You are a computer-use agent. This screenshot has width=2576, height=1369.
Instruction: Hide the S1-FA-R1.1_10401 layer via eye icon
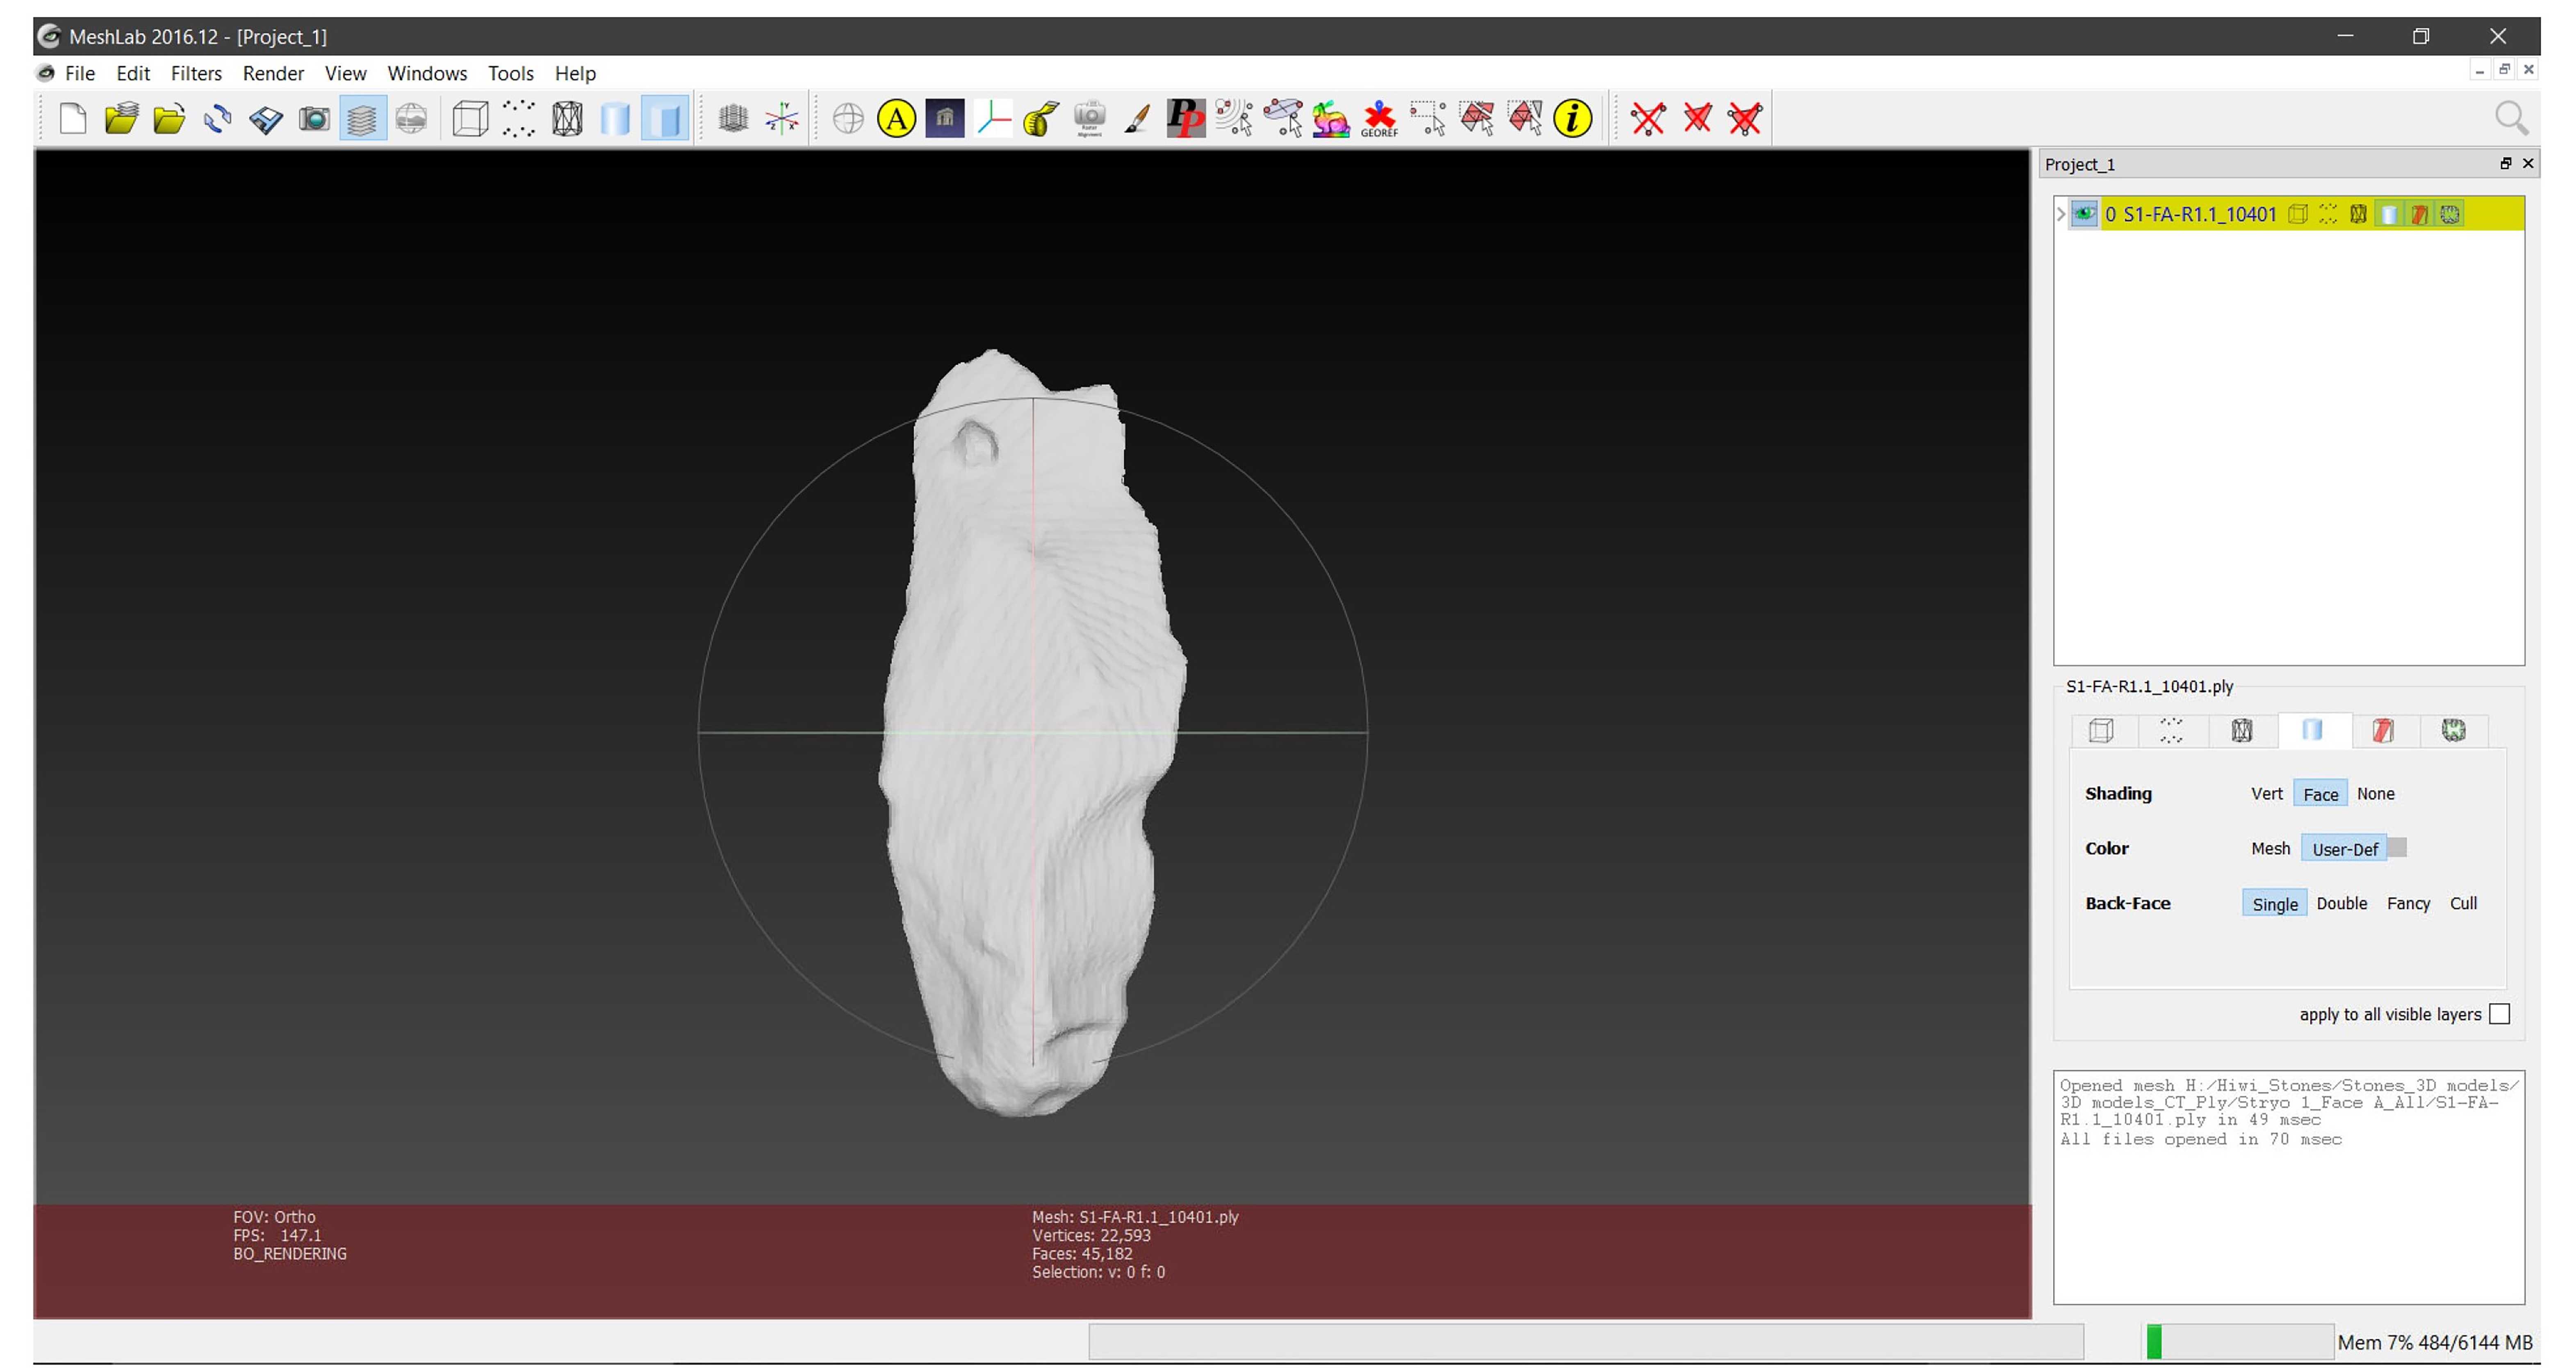(2084, 214)
